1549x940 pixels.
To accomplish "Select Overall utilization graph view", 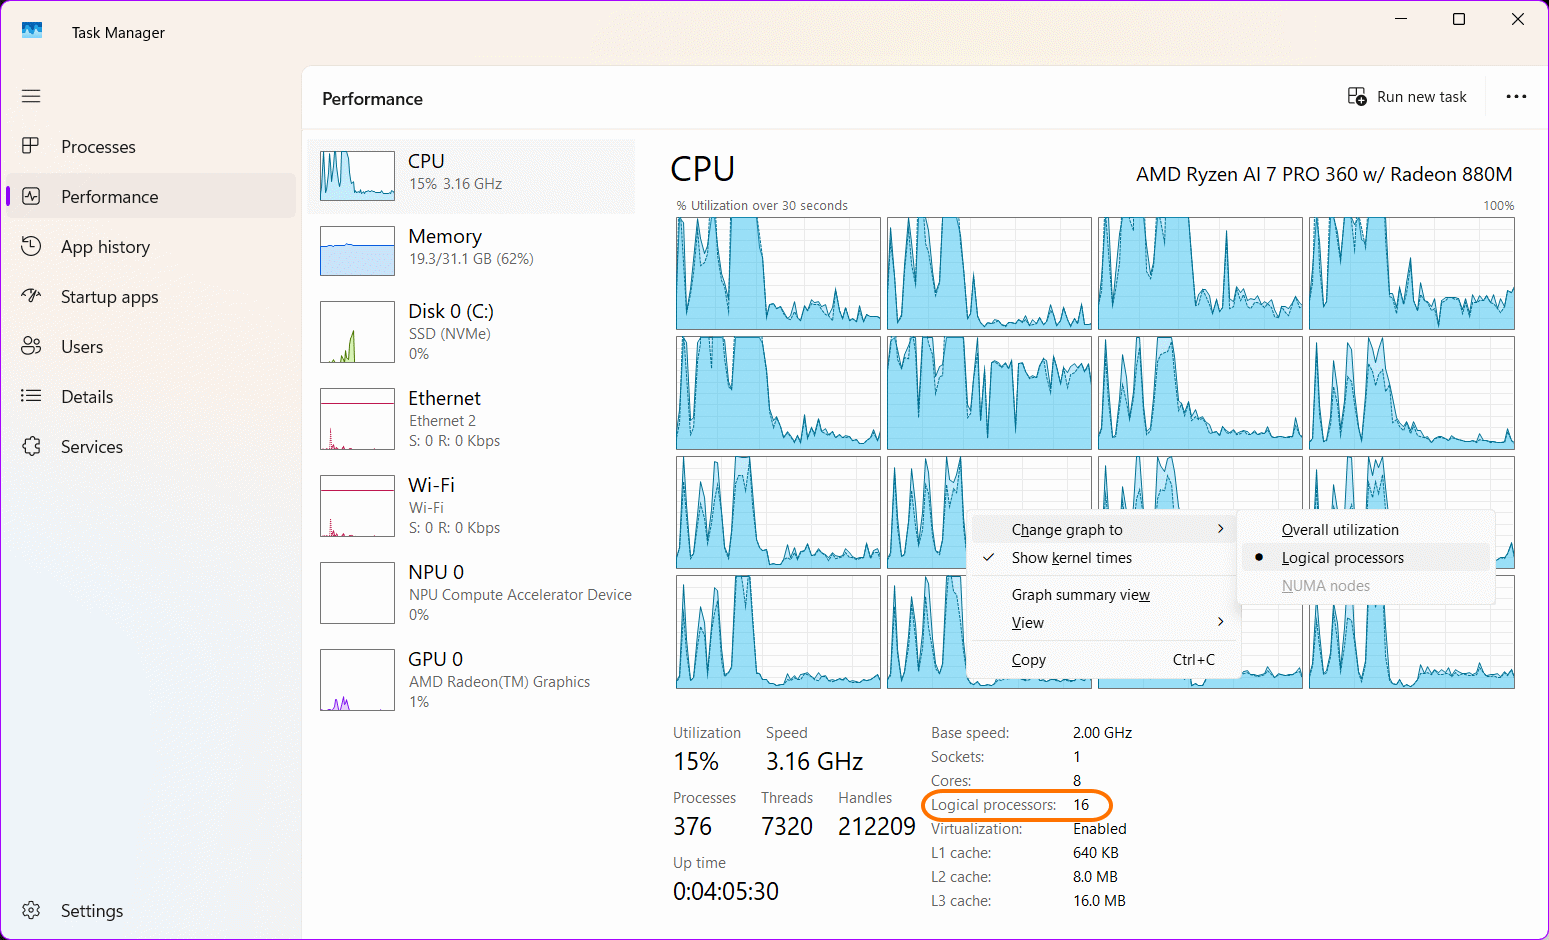I will (1340, 529).
